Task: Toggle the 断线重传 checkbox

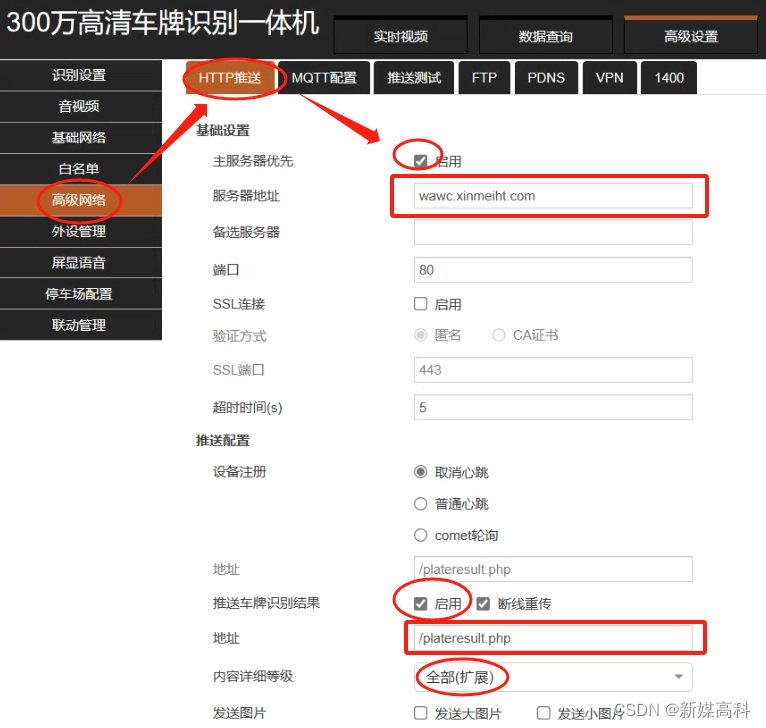Action: [483, 604]
